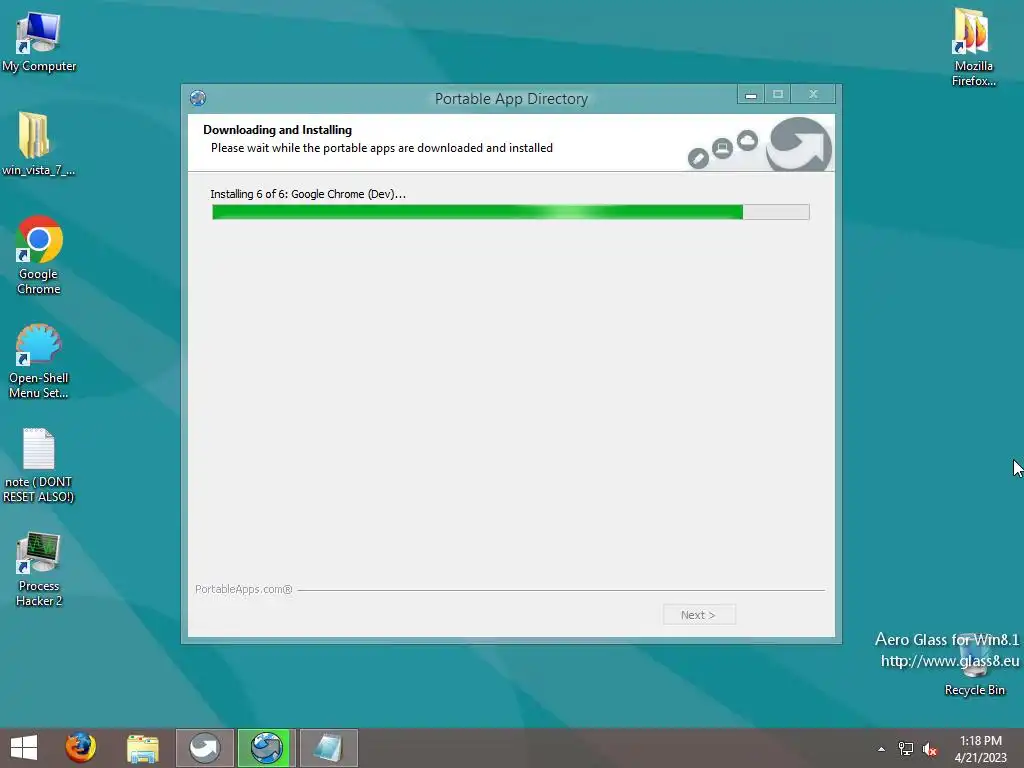Click the Please wait installation message
Image resolution: width=1024 pixels, height=768 pixels.
coord(381,148)
